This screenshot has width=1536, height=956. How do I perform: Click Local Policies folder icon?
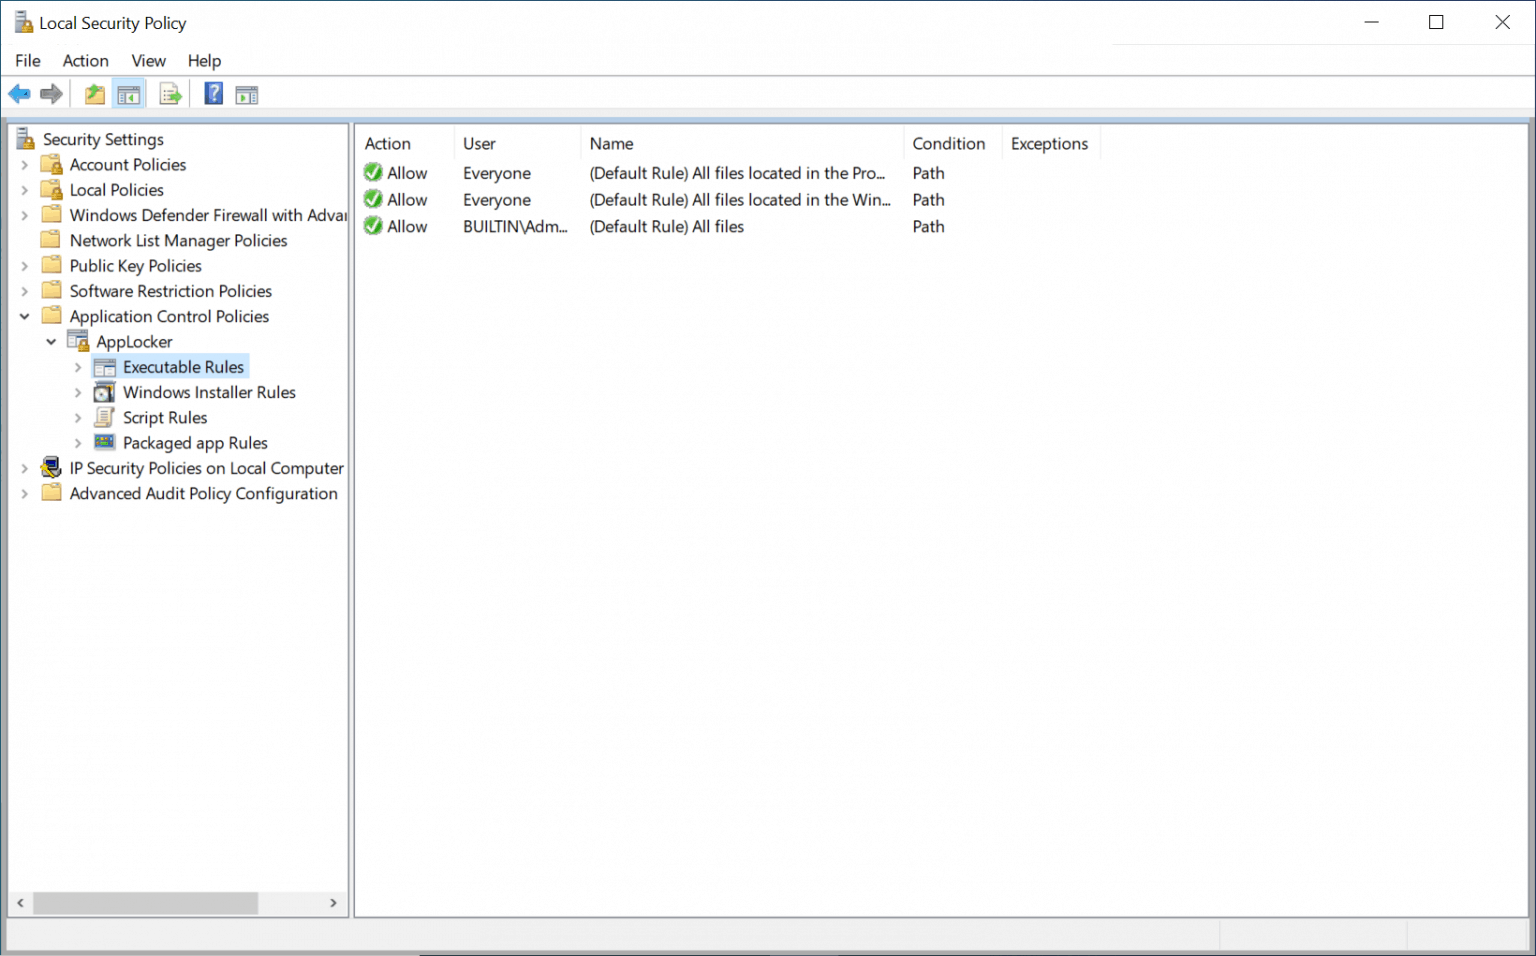tap(51, 189)
